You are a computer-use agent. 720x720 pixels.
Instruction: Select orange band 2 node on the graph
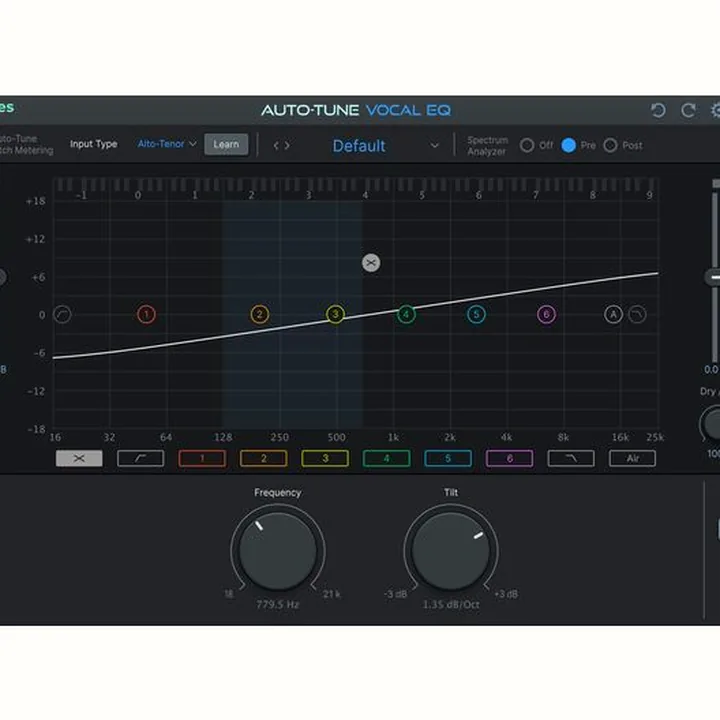[259, 315]
